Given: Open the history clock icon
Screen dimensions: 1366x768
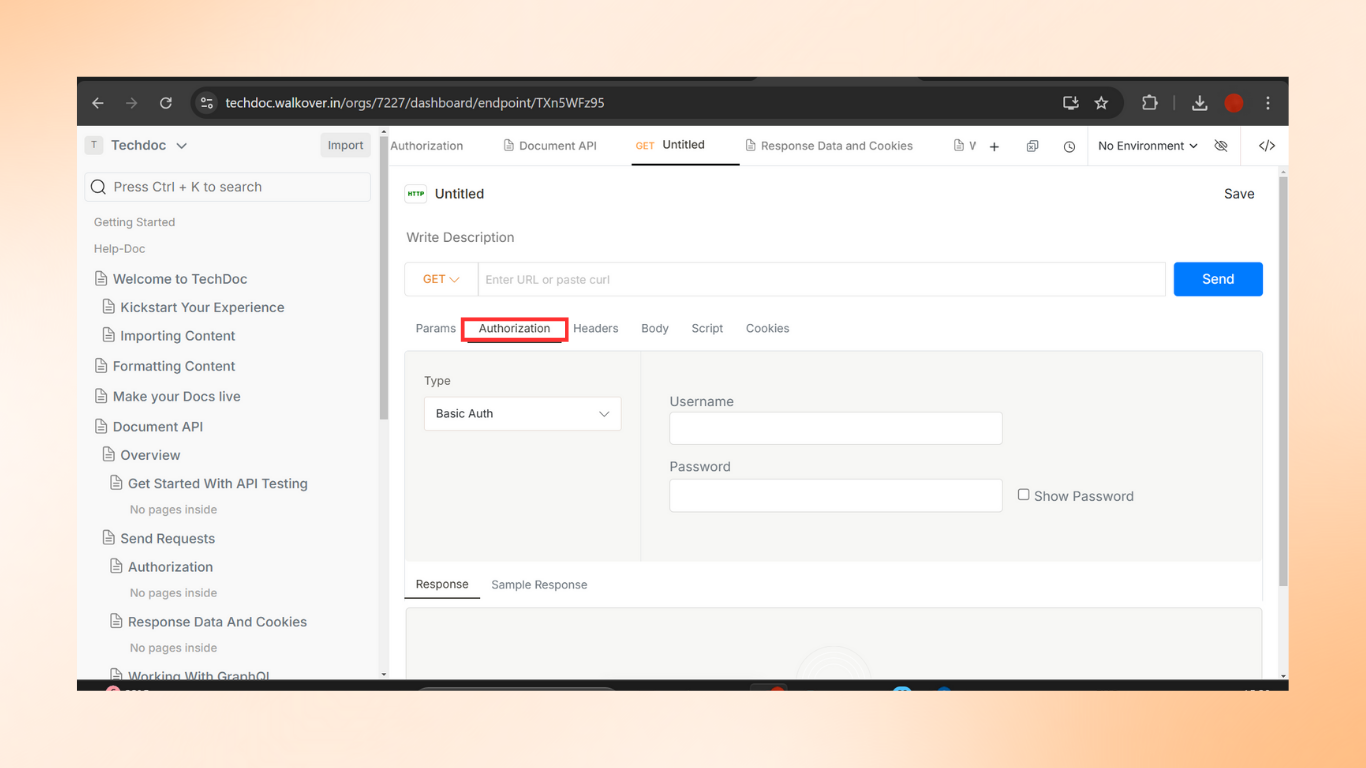Looking at the screenshot, I should [x=1069, y=147].
